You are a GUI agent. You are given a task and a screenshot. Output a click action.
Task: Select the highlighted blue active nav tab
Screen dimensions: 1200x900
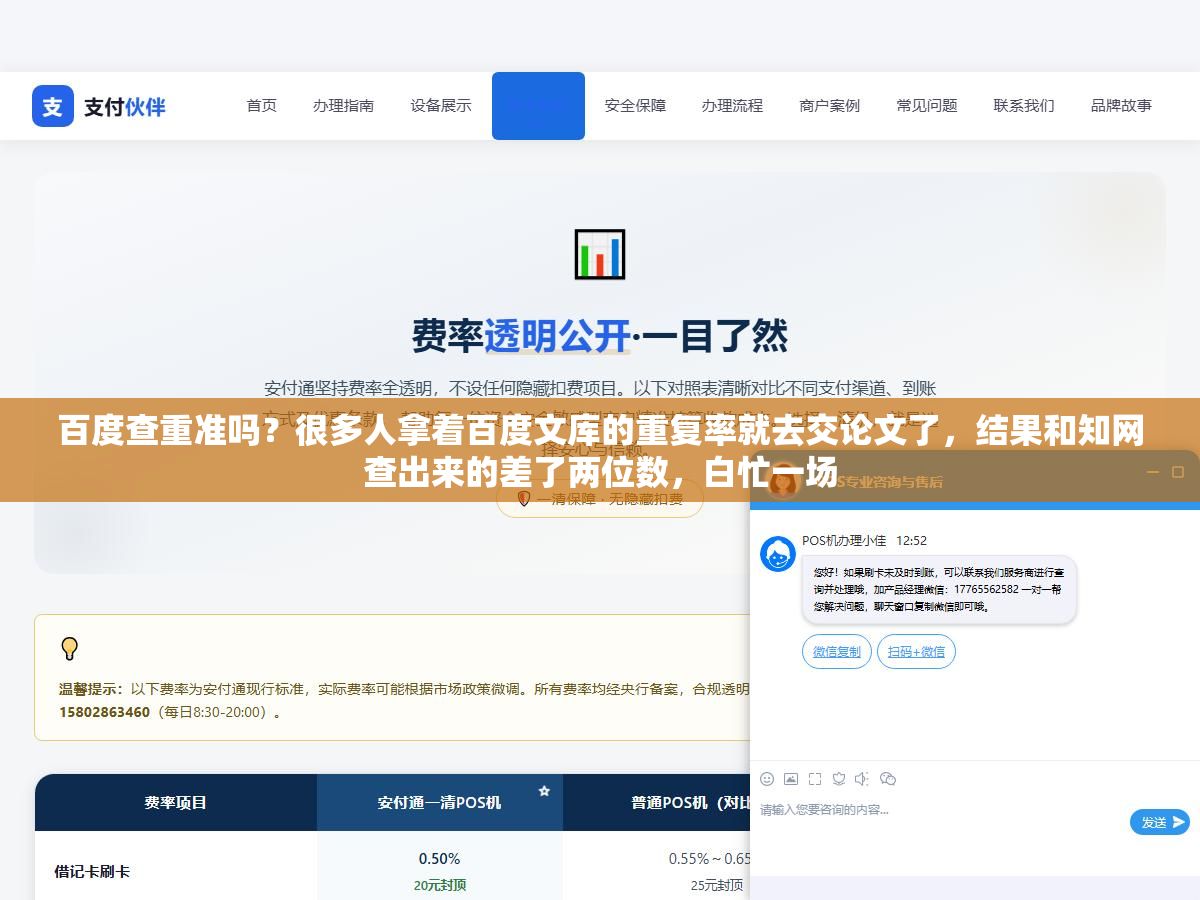(538, 106)
